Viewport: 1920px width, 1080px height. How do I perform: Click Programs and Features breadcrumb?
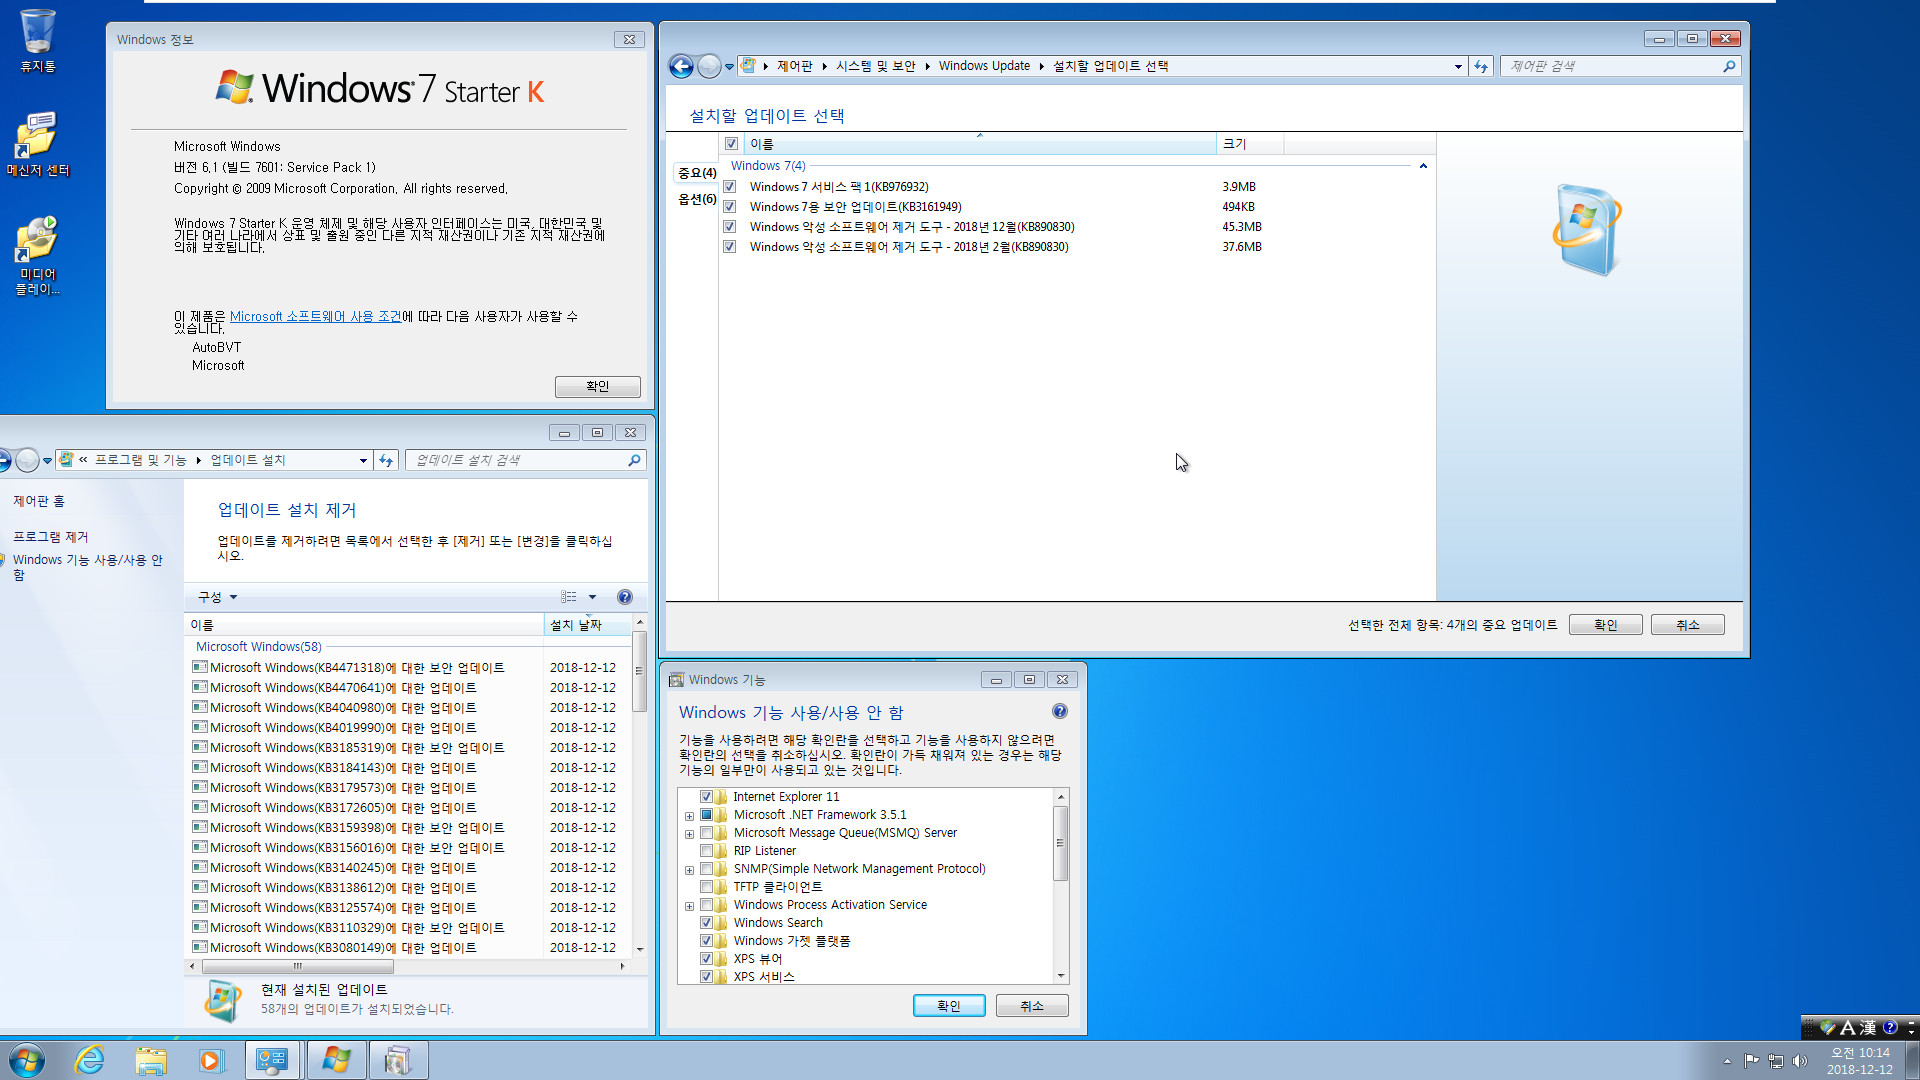click(140, 460)
